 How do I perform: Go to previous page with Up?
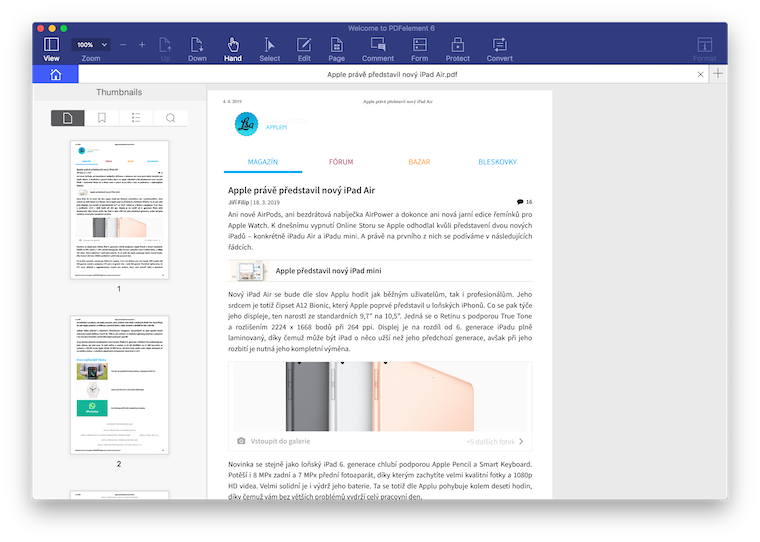(165, 49)
